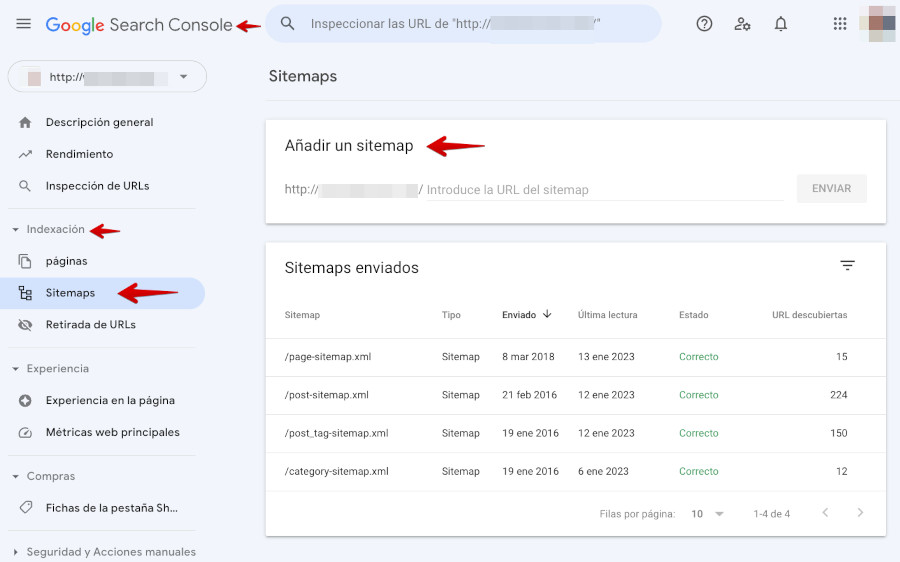Screen dimensions: 900x562
Task: Open the hamburger main menu
Action: (24, 24)
